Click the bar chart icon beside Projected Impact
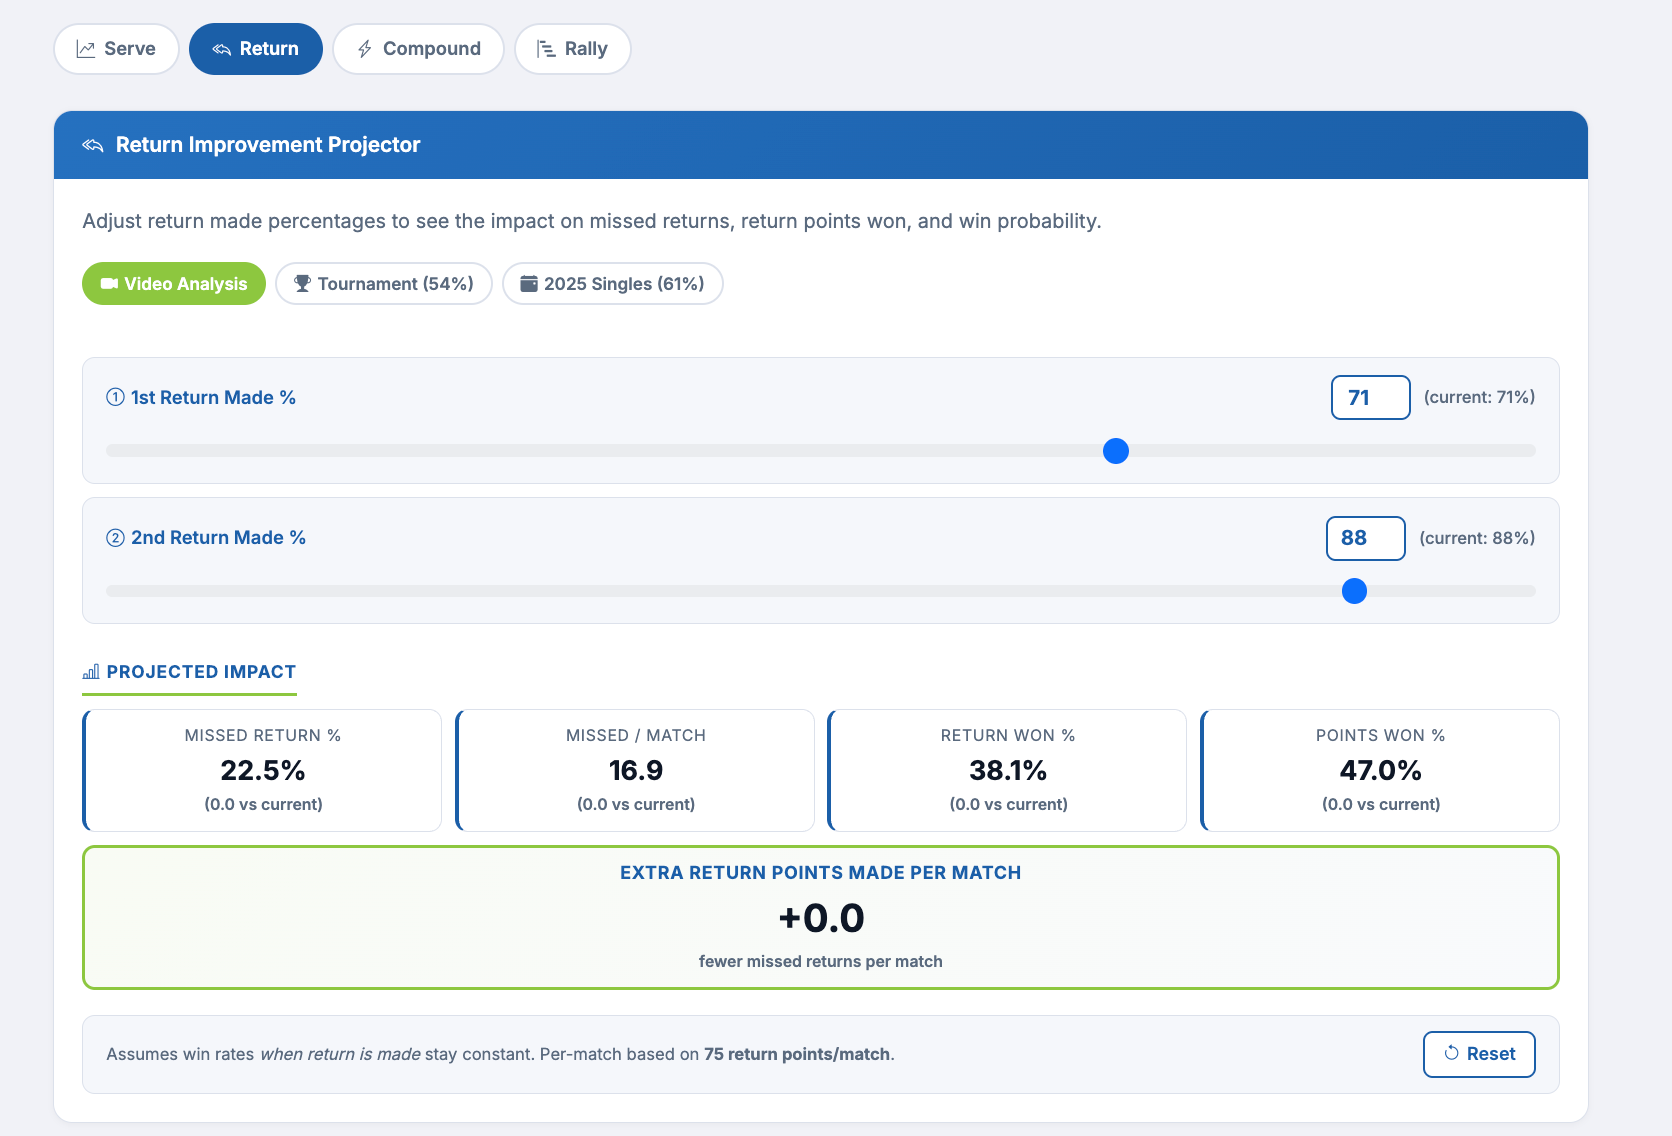1672x1136 pixels. (91, 672)
